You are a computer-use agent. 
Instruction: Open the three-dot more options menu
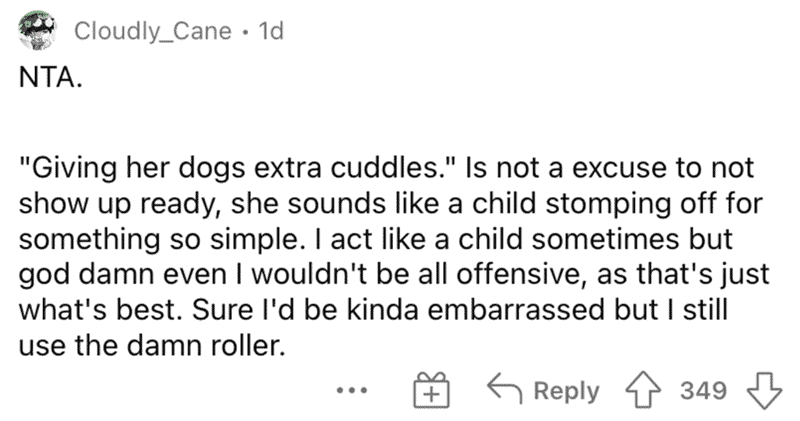coord(352,391)
